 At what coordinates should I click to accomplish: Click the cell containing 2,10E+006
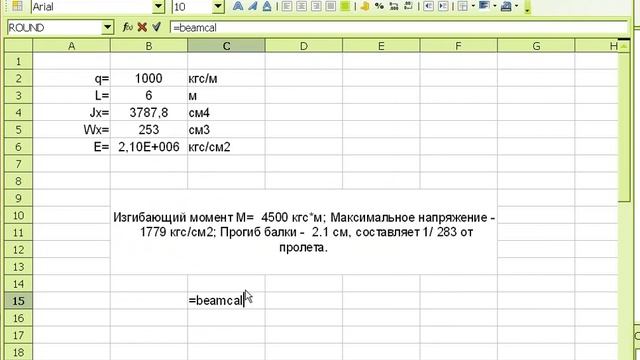point(149,147)
